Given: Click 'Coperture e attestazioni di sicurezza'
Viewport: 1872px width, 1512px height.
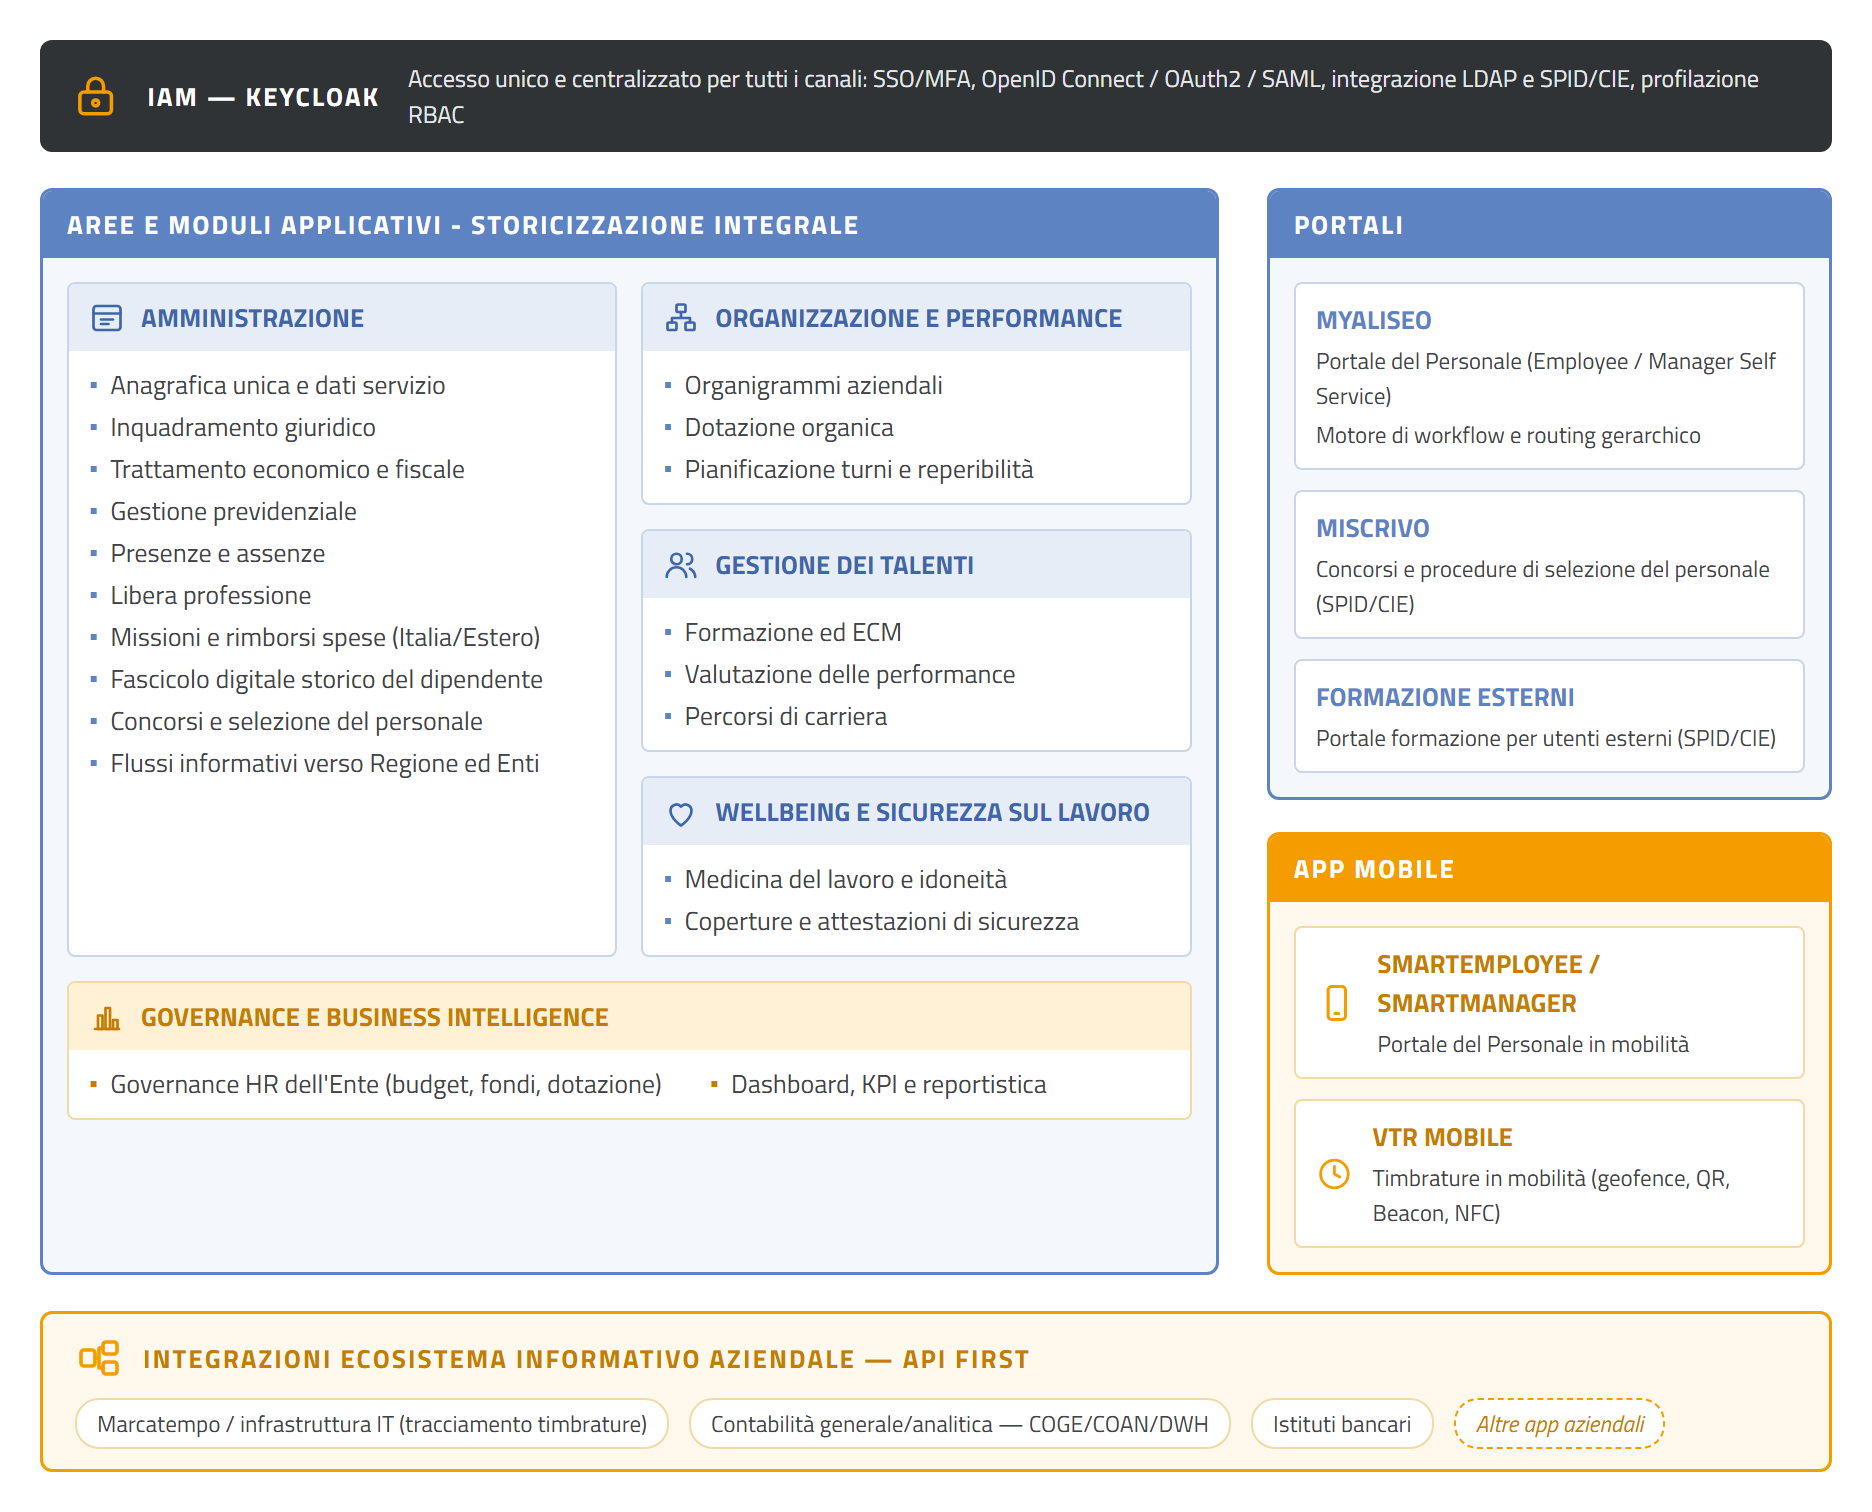Looking at the screenshot, I should click(x=882, y=921).
